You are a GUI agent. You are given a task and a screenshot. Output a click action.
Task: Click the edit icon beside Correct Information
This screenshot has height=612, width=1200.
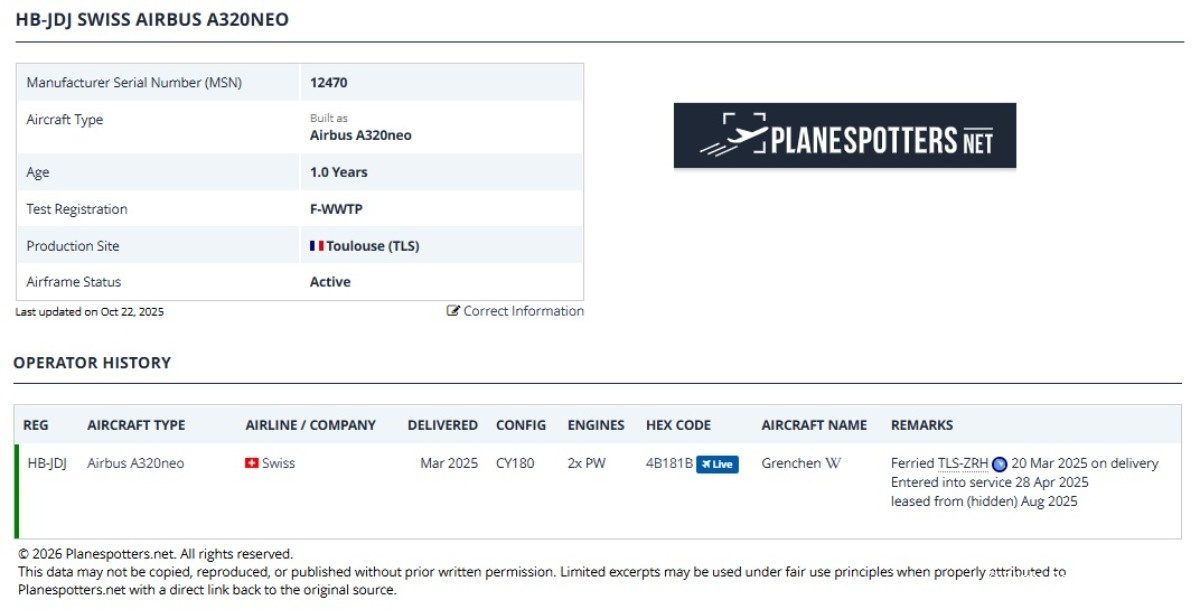[453, 311]
